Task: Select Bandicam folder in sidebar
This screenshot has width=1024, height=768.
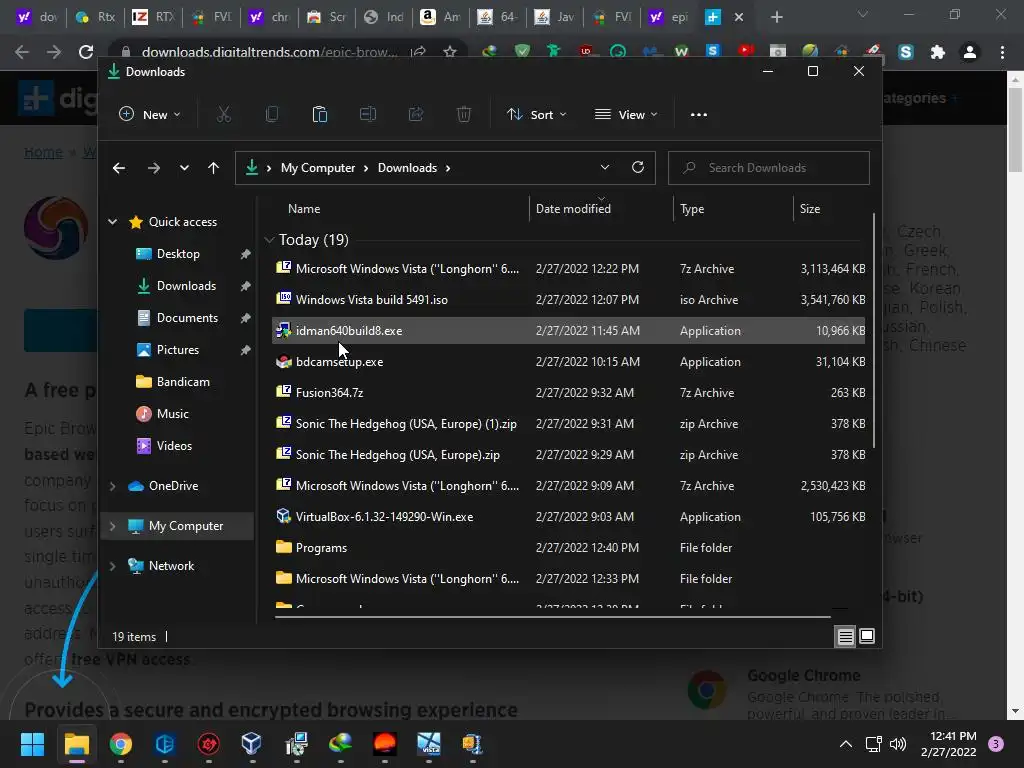Action: pos(183,382)
